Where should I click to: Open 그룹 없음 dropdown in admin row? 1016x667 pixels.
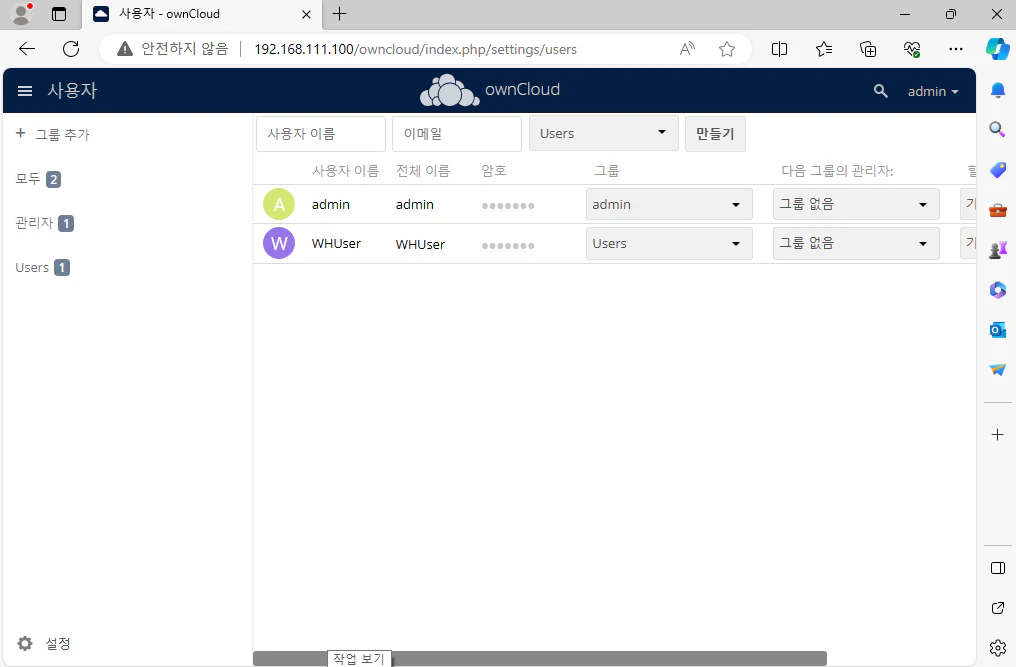(856, 204)
